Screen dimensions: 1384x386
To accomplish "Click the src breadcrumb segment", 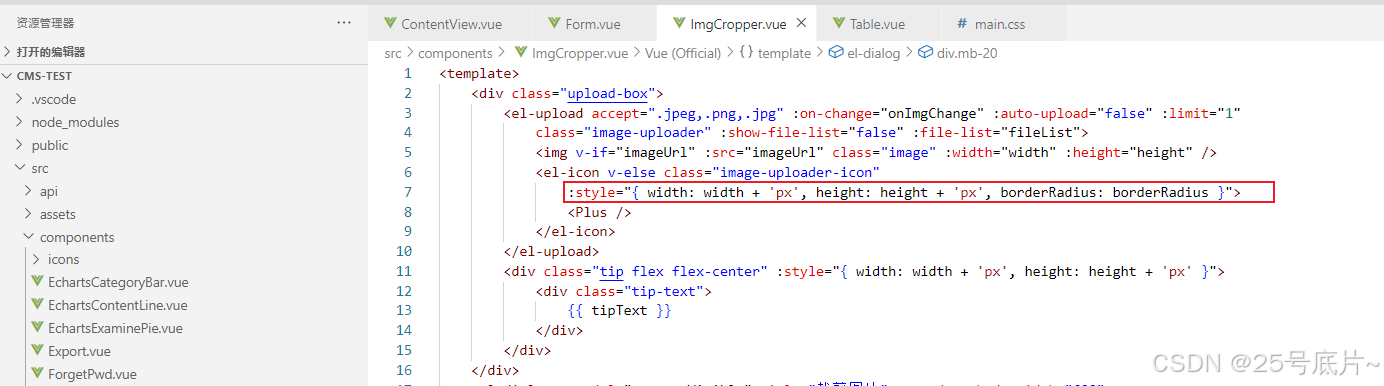I will pos(394,53).
